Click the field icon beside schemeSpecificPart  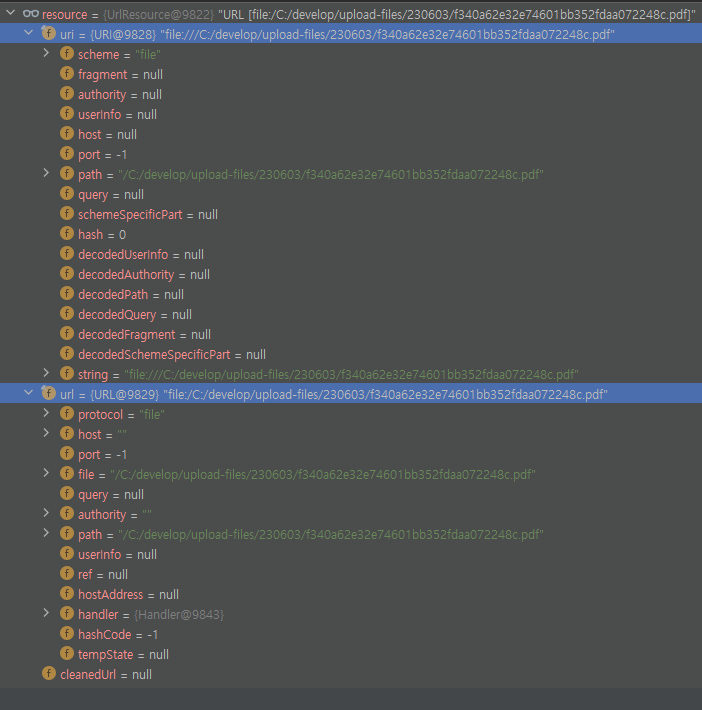click(x=67, y=213)
